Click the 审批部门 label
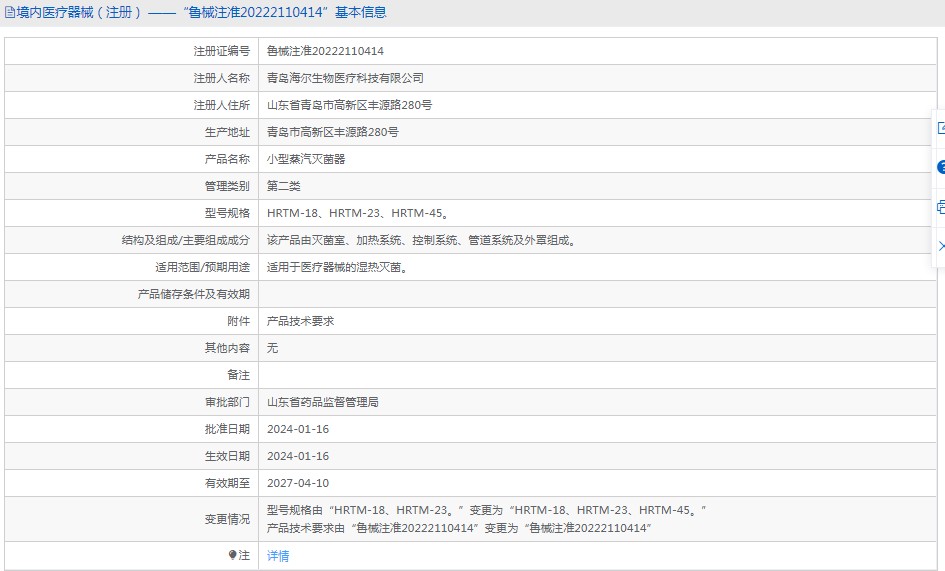The width and height of the screenshot is (945, 571). [x=227, y=402]
